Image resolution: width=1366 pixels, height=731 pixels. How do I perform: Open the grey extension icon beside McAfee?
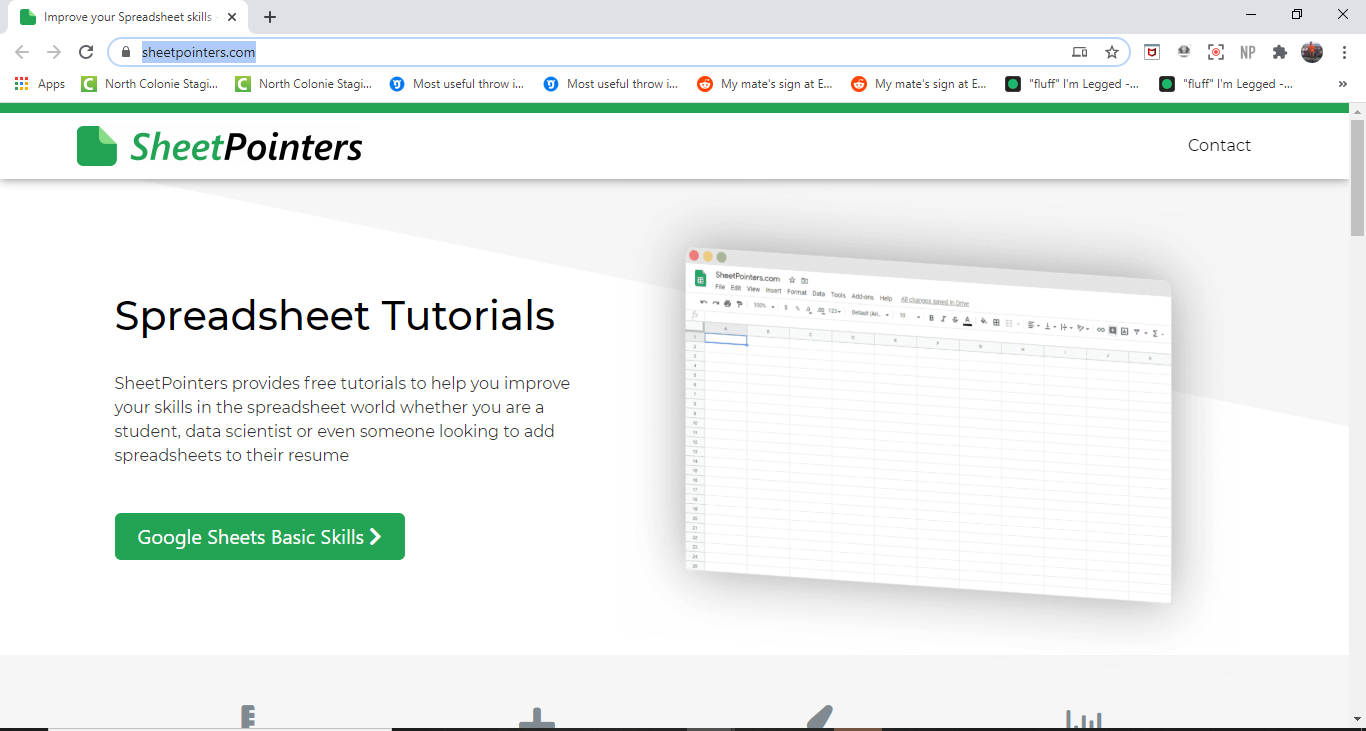[x=1184, y=52]
